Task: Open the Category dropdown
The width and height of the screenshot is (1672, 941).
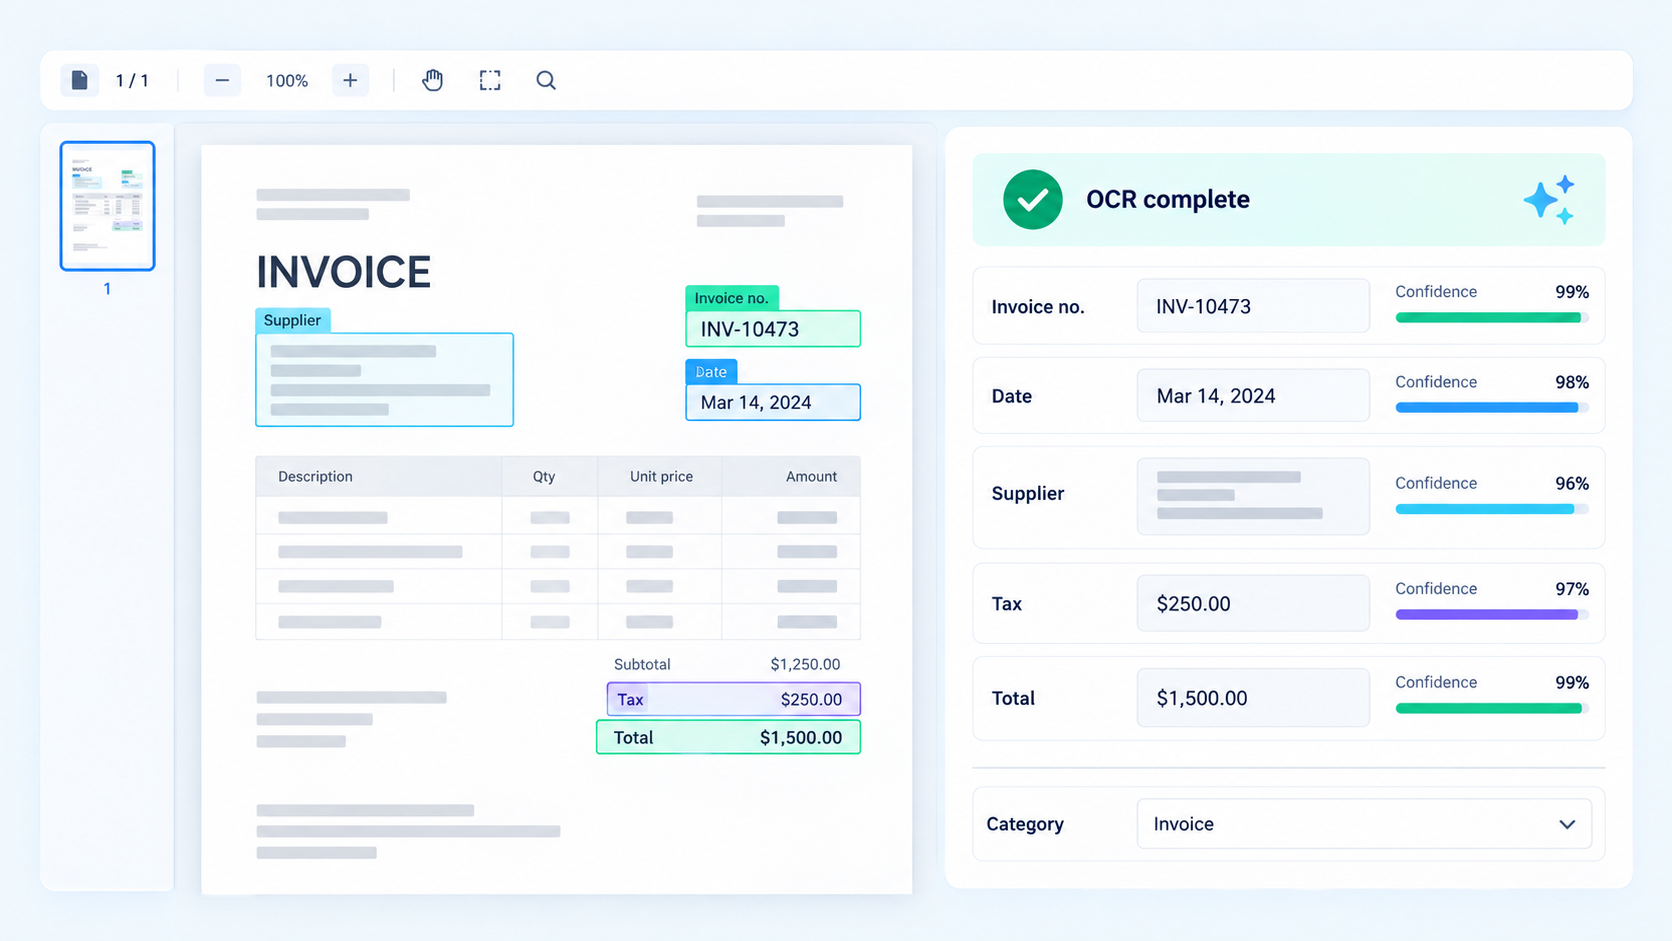Action: [x=1364, y=824]
